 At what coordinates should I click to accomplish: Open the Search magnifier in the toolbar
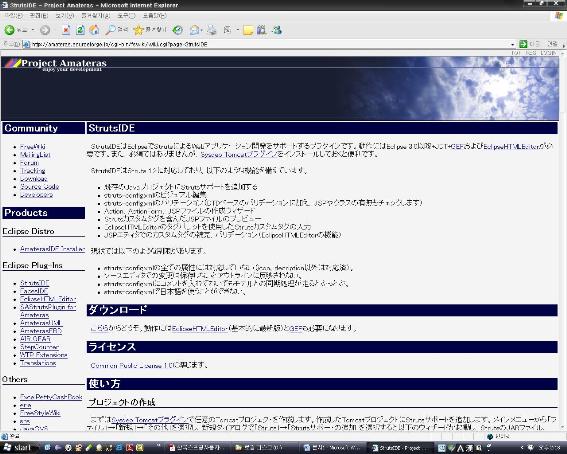[110, 30]
